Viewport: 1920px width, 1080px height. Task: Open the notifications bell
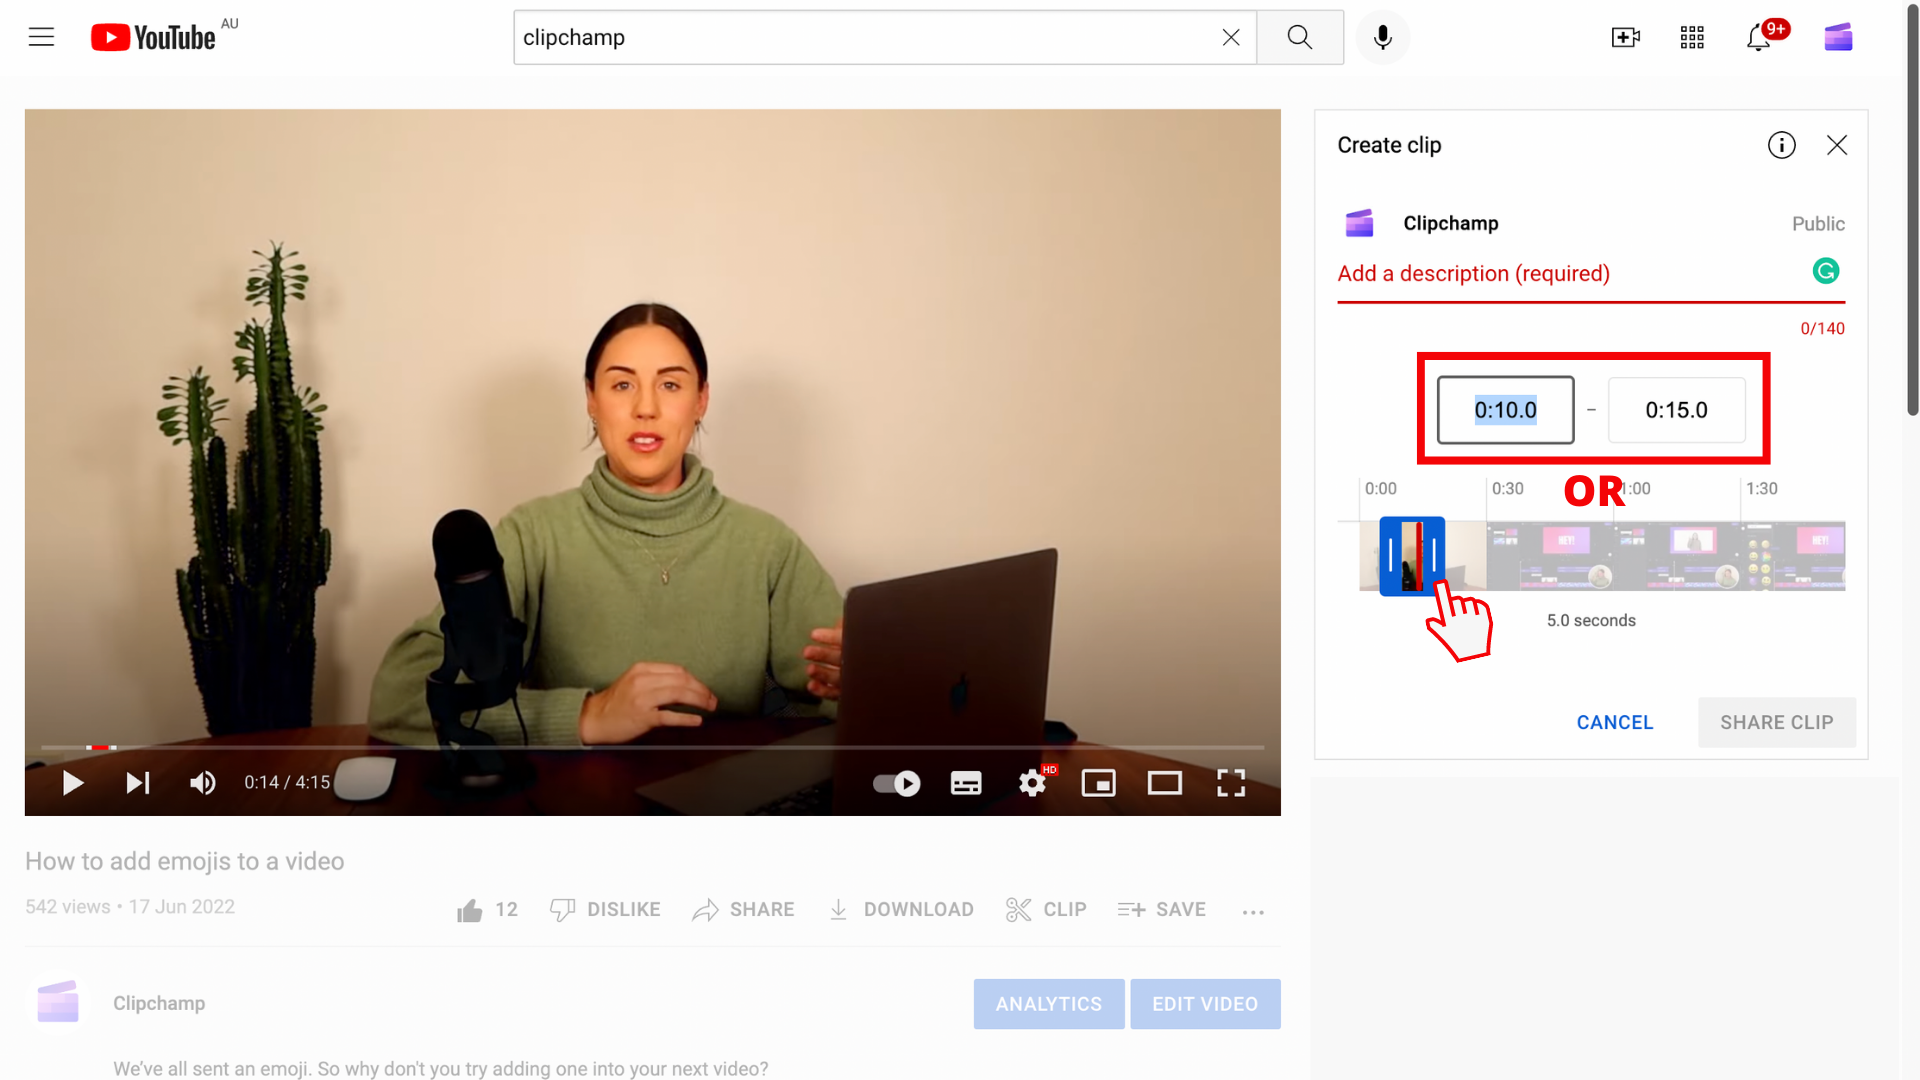pos(1759,38)
